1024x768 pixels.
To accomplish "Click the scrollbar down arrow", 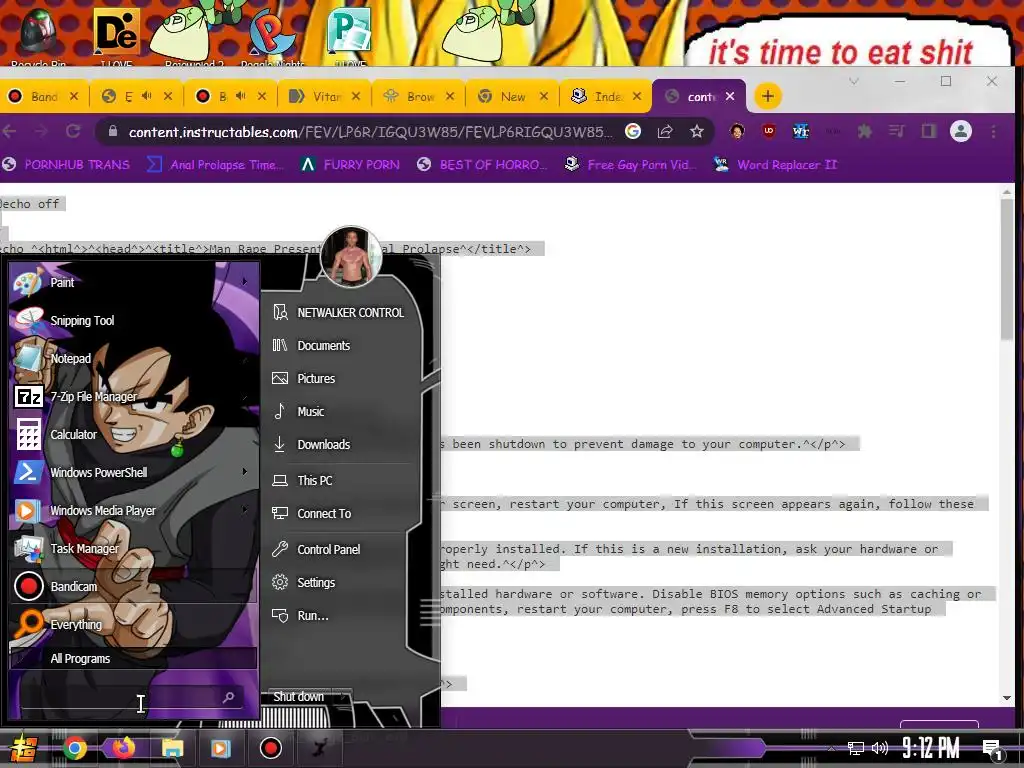I will (1007, 698).
